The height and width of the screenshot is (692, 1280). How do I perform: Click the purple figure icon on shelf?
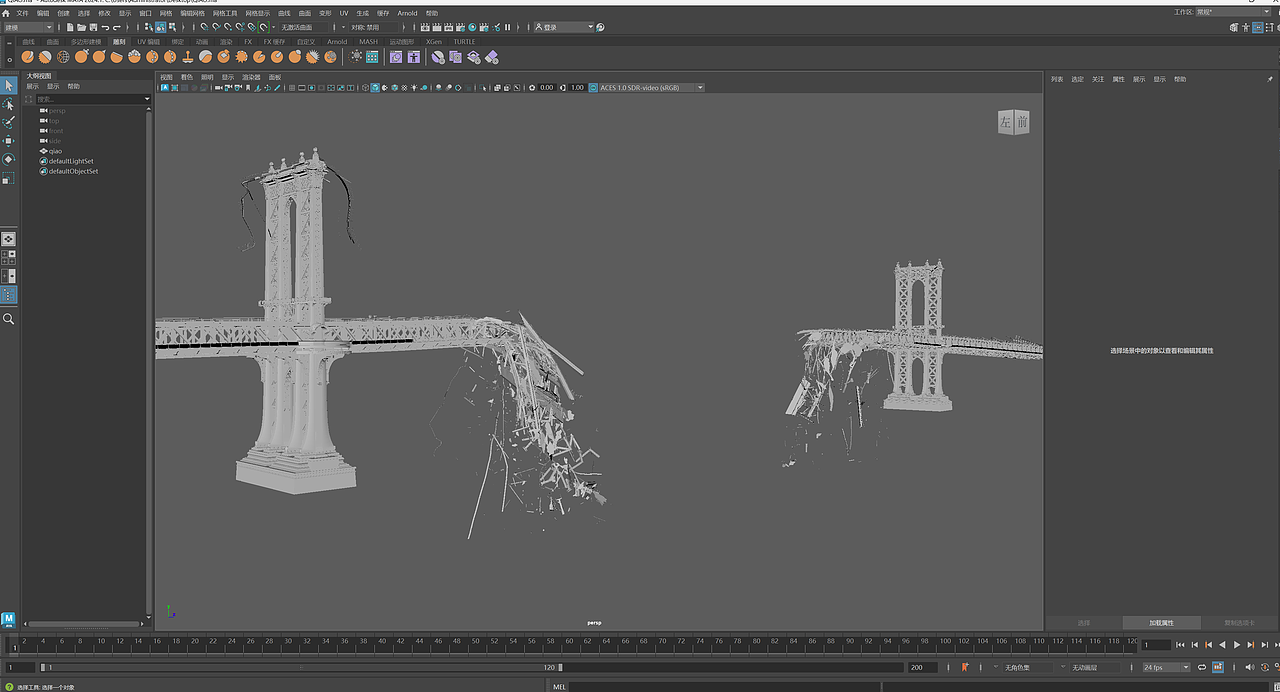pos(413,57)
